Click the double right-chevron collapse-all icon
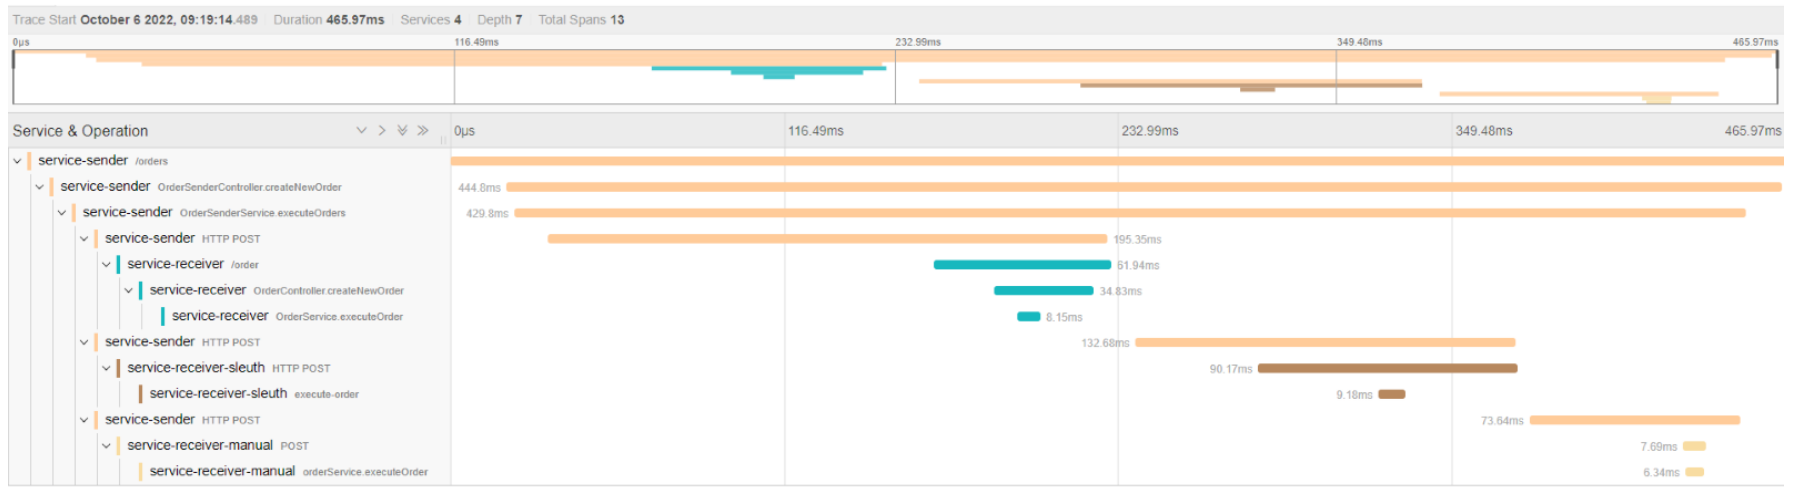Image resolution: width=1806 pixels, height=492 pixels. 423,131
